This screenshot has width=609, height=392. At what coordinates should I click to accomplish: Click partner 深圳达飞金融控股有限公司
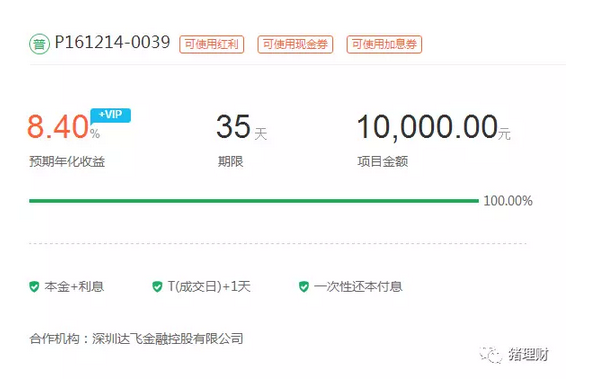coord(168,339)
